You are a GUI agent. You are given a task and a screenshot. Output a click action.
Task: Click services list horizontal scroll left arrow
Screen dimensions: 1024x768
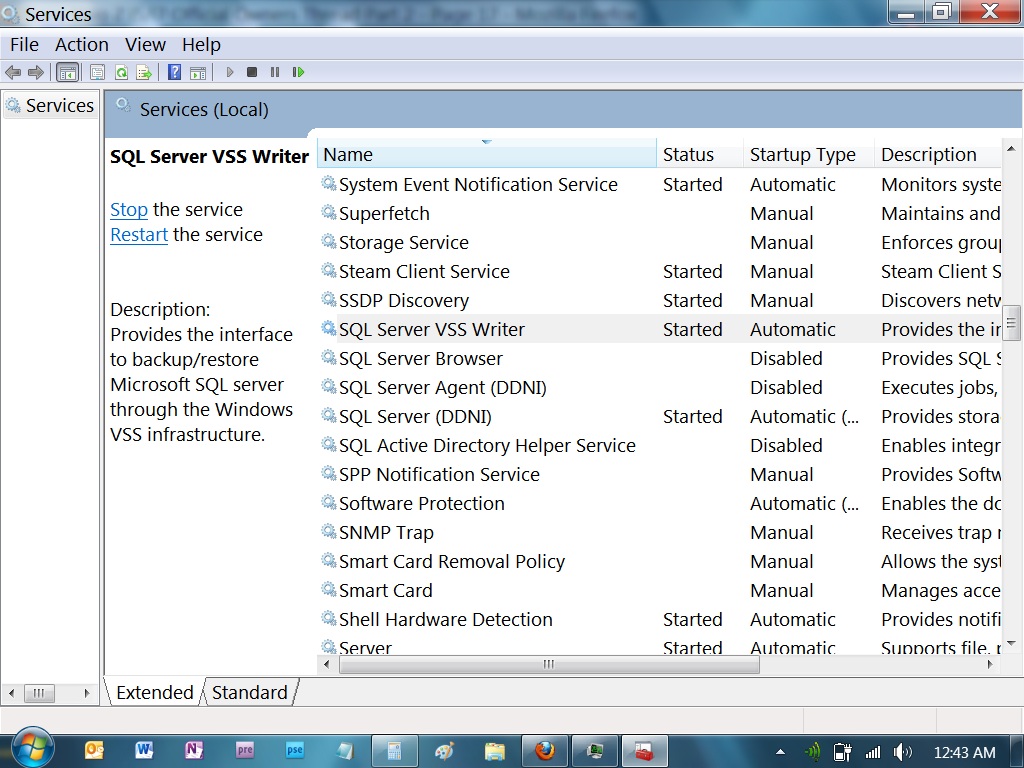[x=327, y=664]
